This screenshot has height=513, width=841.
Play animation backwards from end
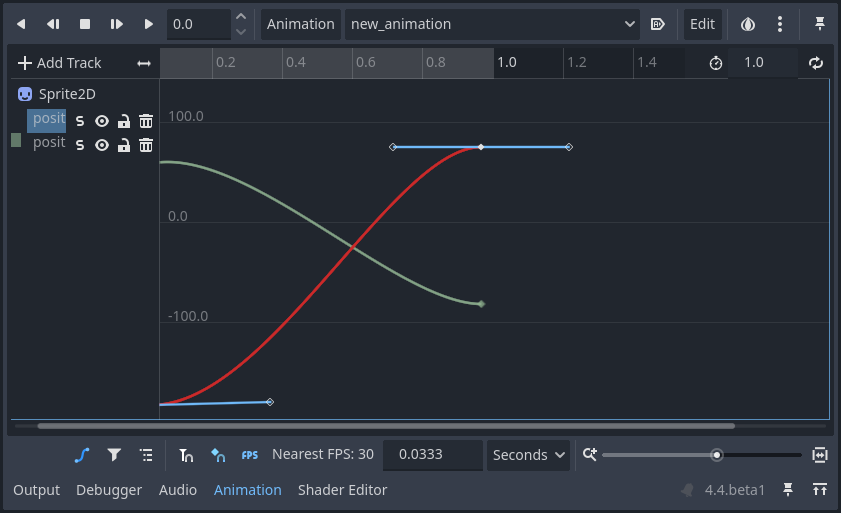[53, 24]
